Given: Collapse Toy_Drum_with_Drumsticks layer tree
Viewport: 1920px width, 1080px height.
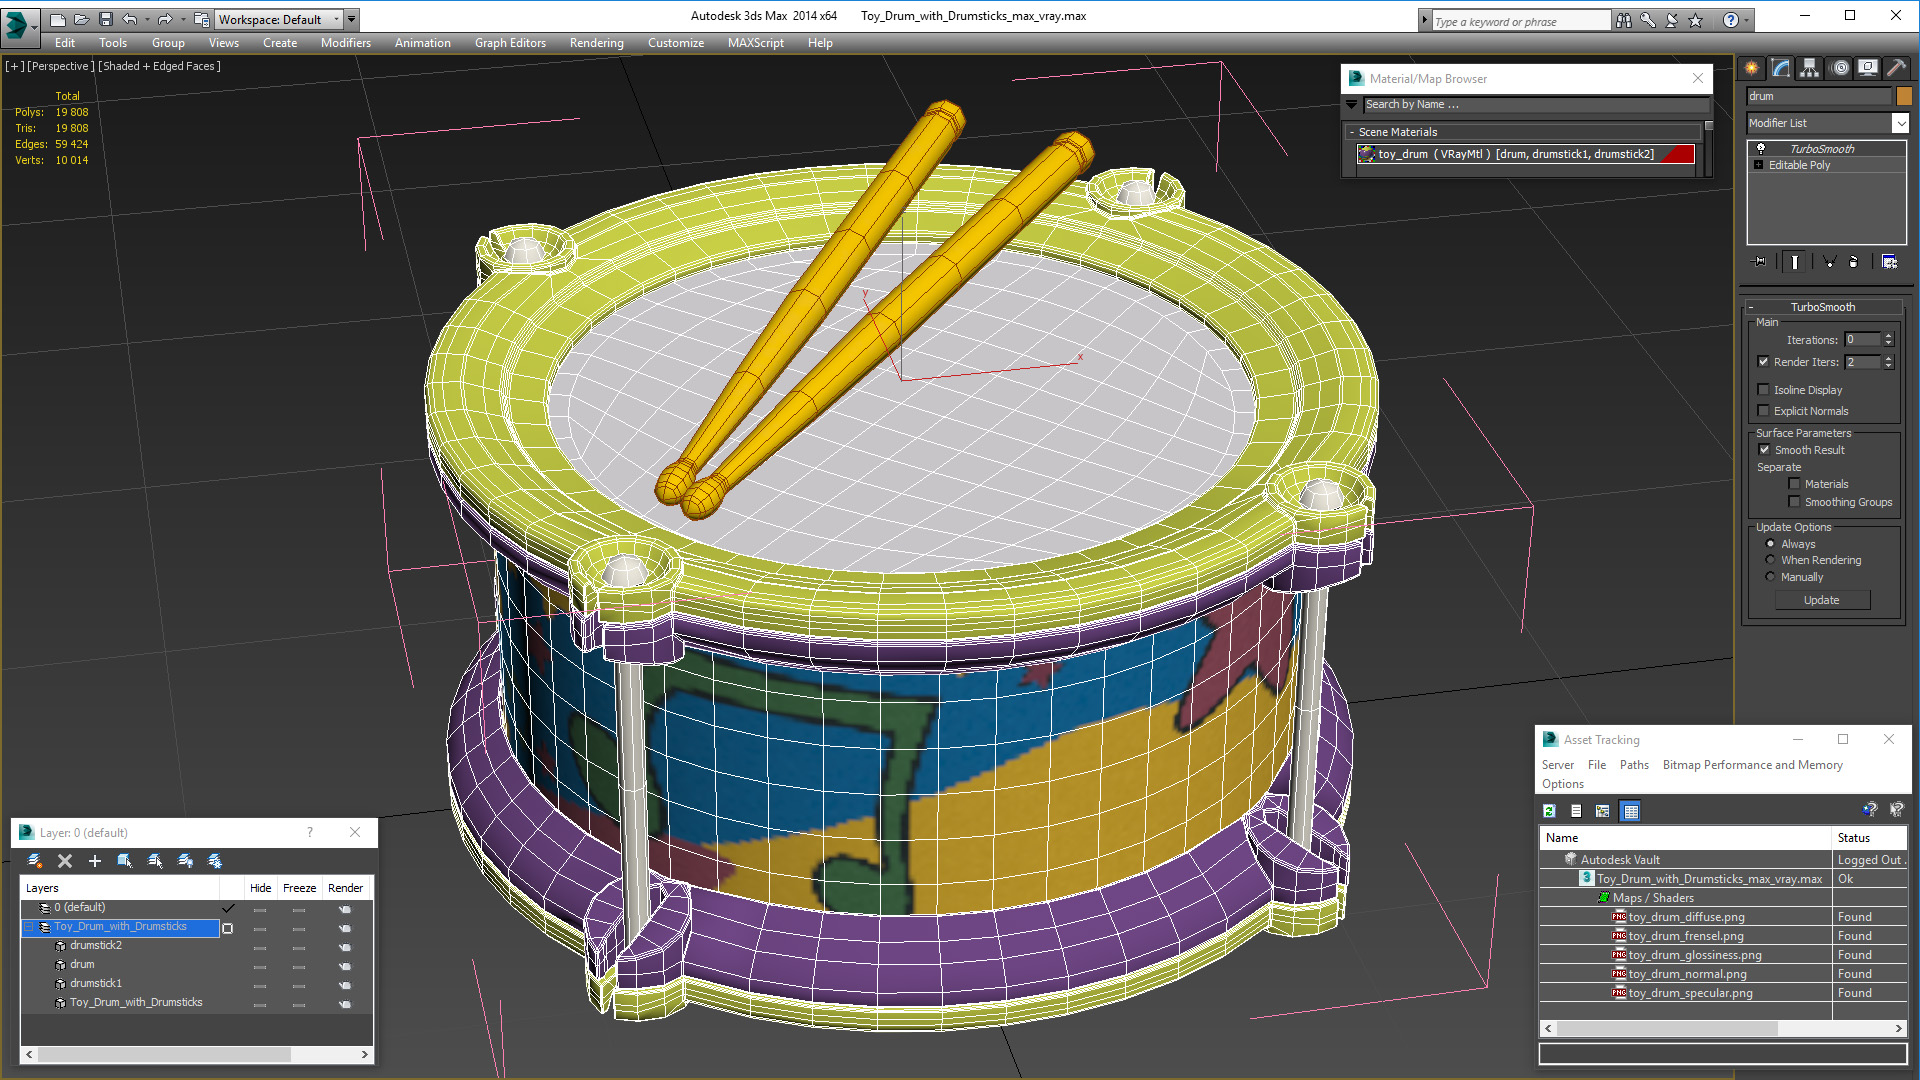Looking at the screenshot, I should coord(29,927).
